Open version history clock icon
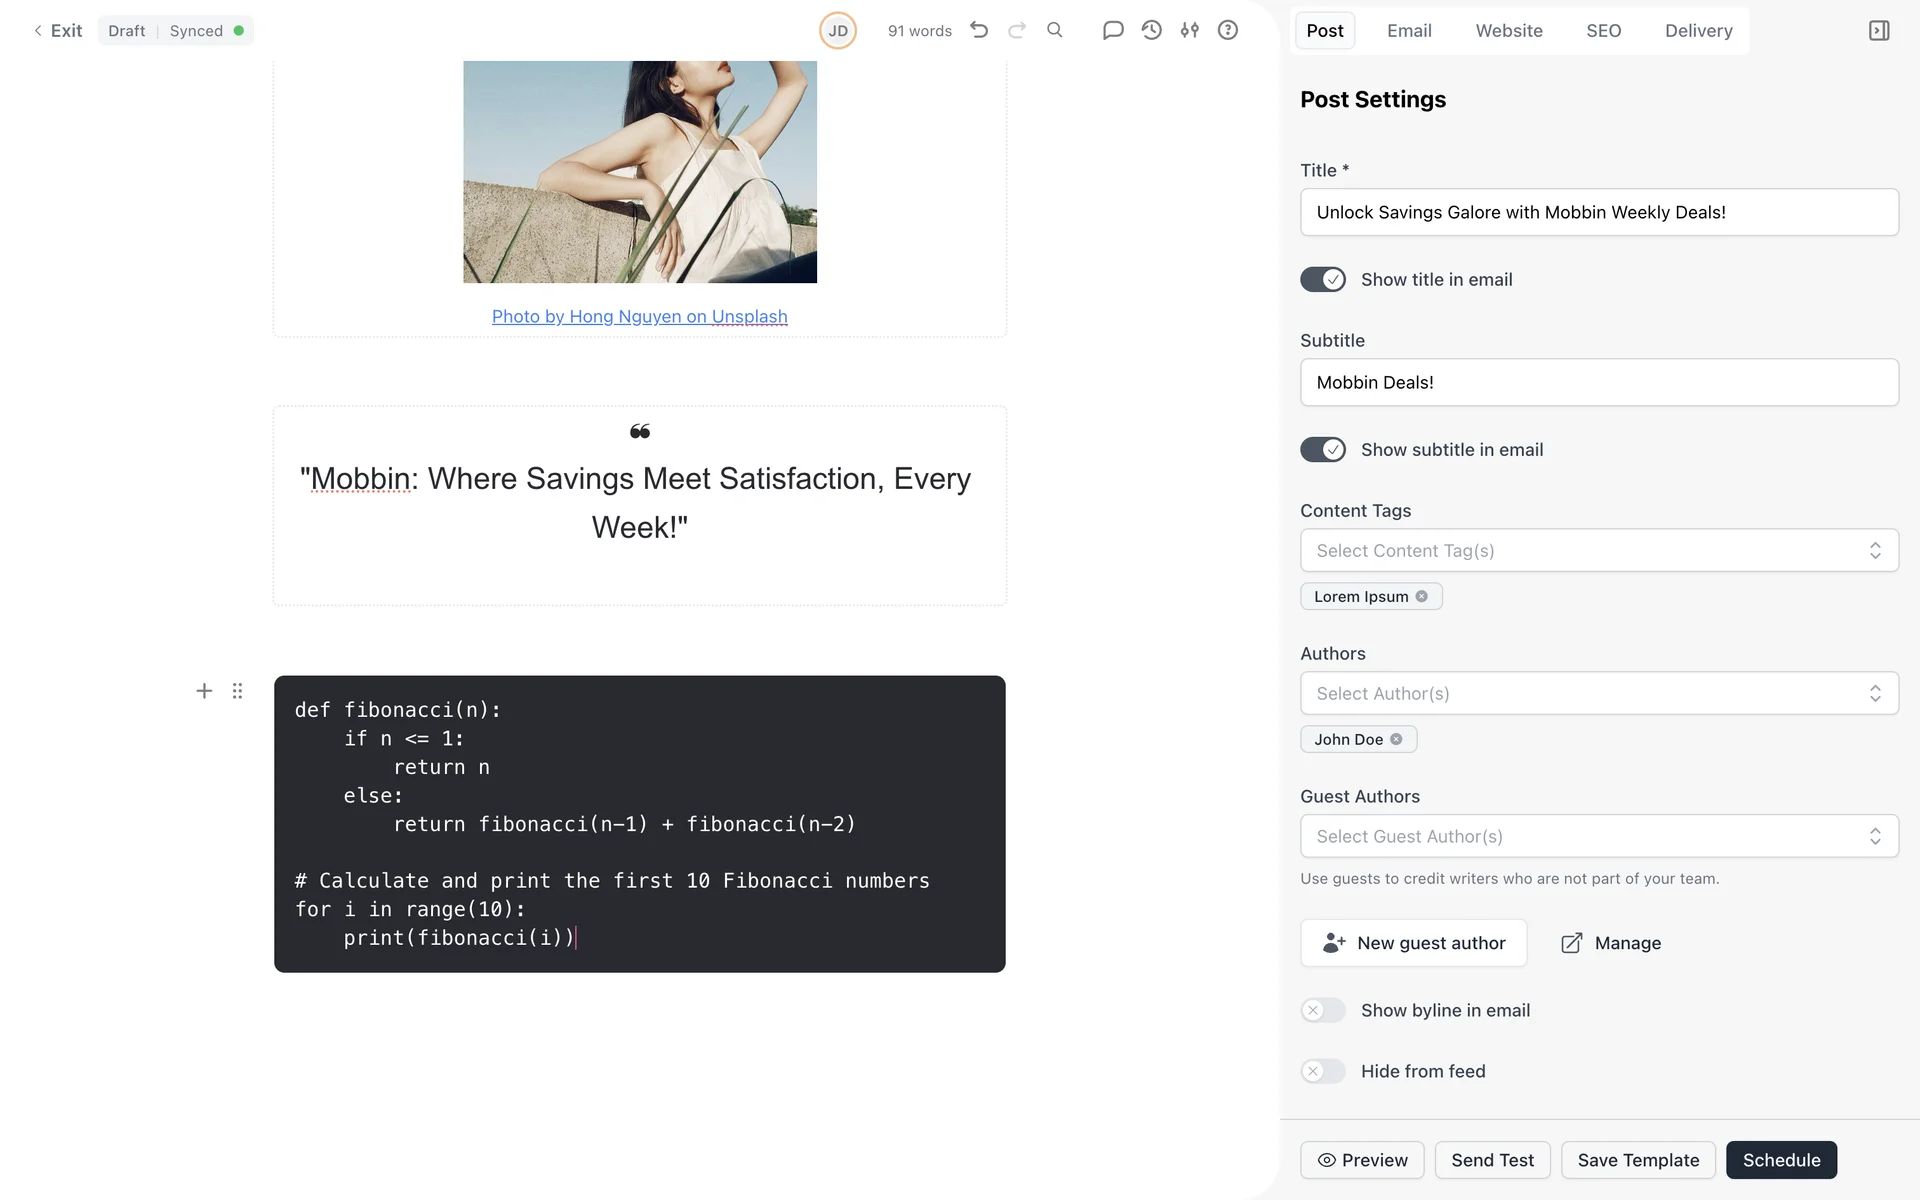This screenshot has width=1920, height=1200. click(x=1151, y=30)
